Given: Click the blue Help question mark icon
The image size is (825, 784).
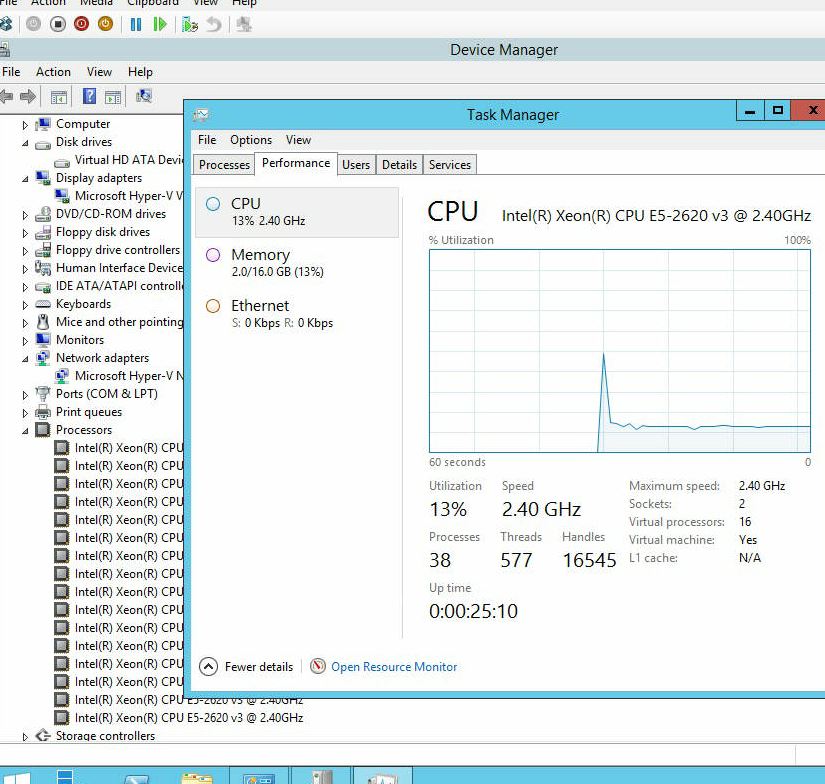Looking at the screenshot, I should coord(89,96).
